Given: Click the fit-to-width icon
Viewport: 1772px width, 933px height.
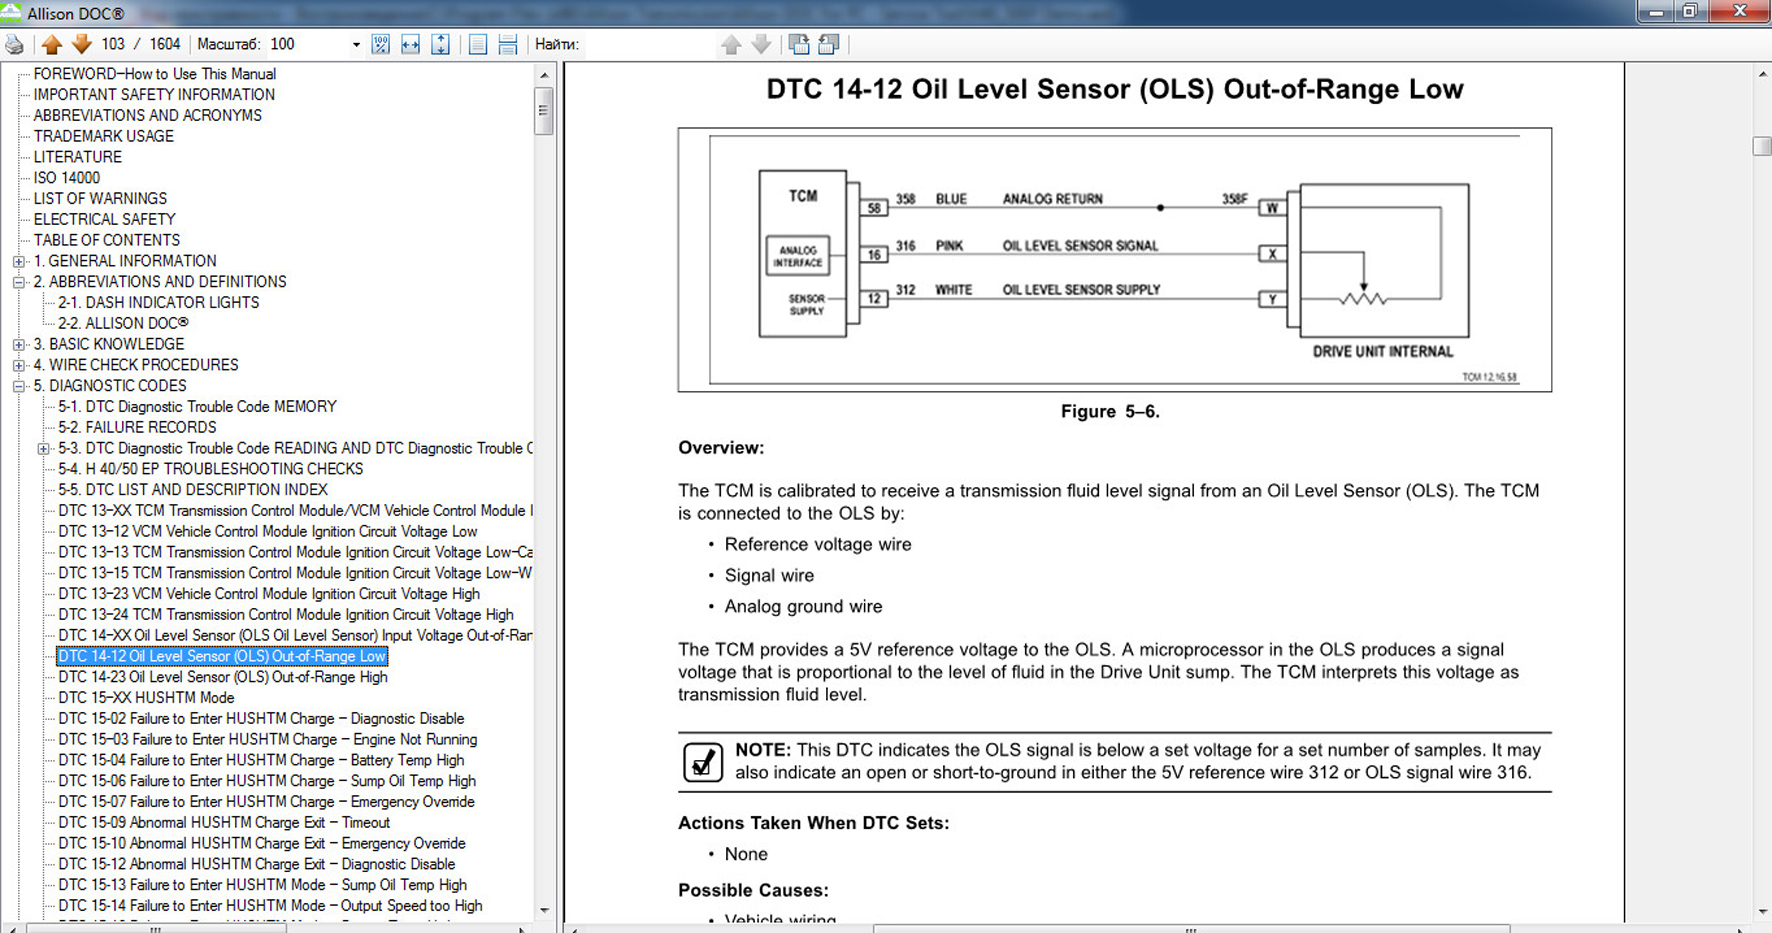Looking at the screenshot, I should (x=410, y=44).
